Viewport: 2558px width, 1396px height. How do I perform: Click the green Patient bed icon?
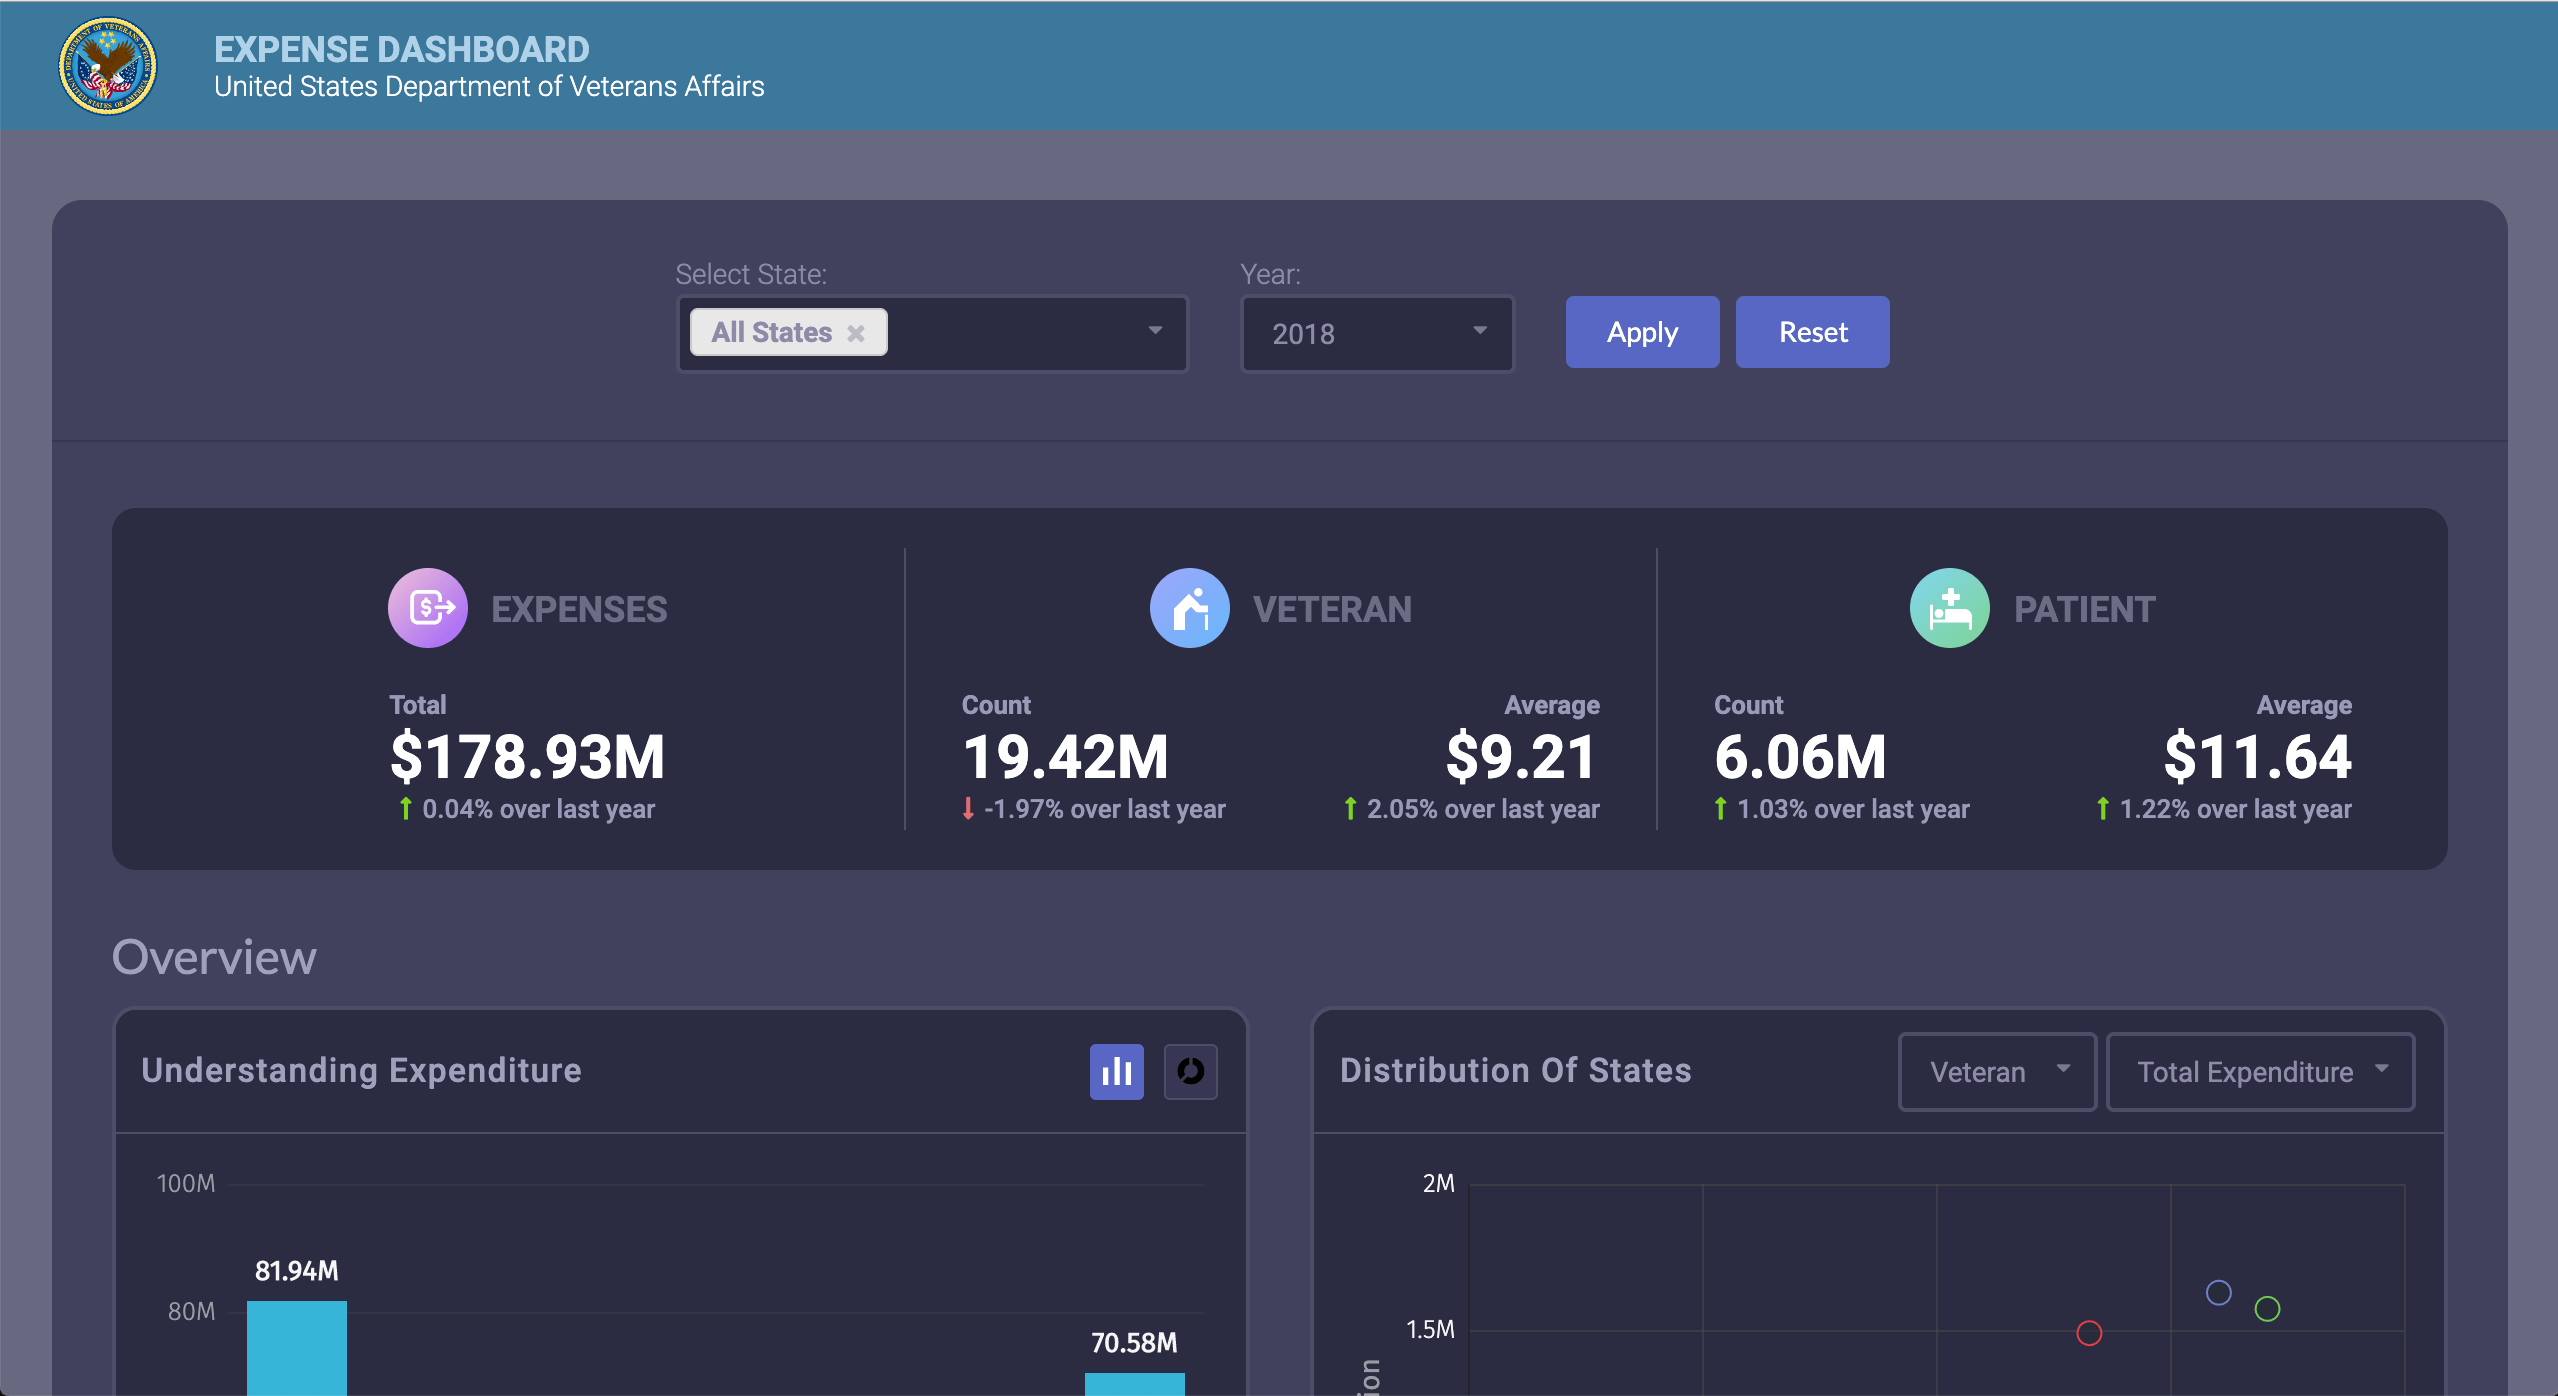pyautogui.click(x=1949, y=608)
